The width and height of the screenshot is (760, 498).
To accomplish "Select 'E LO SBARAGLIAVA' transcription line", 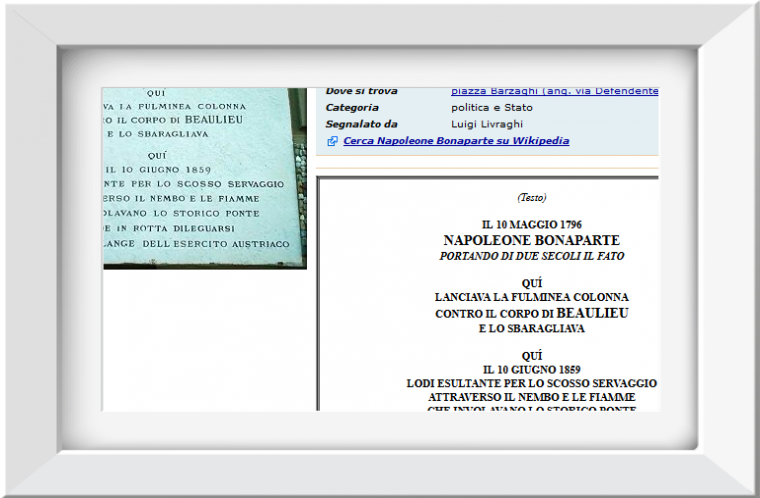I will coord(532,329).
